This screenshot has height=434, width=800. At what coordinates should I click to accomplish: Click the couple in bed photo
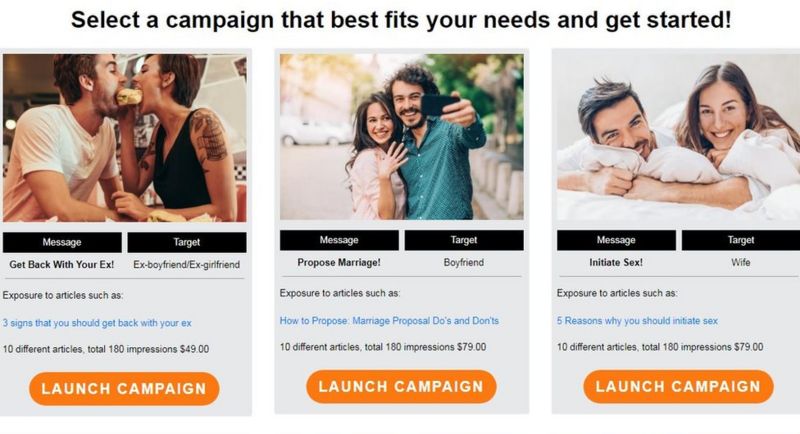678,136
